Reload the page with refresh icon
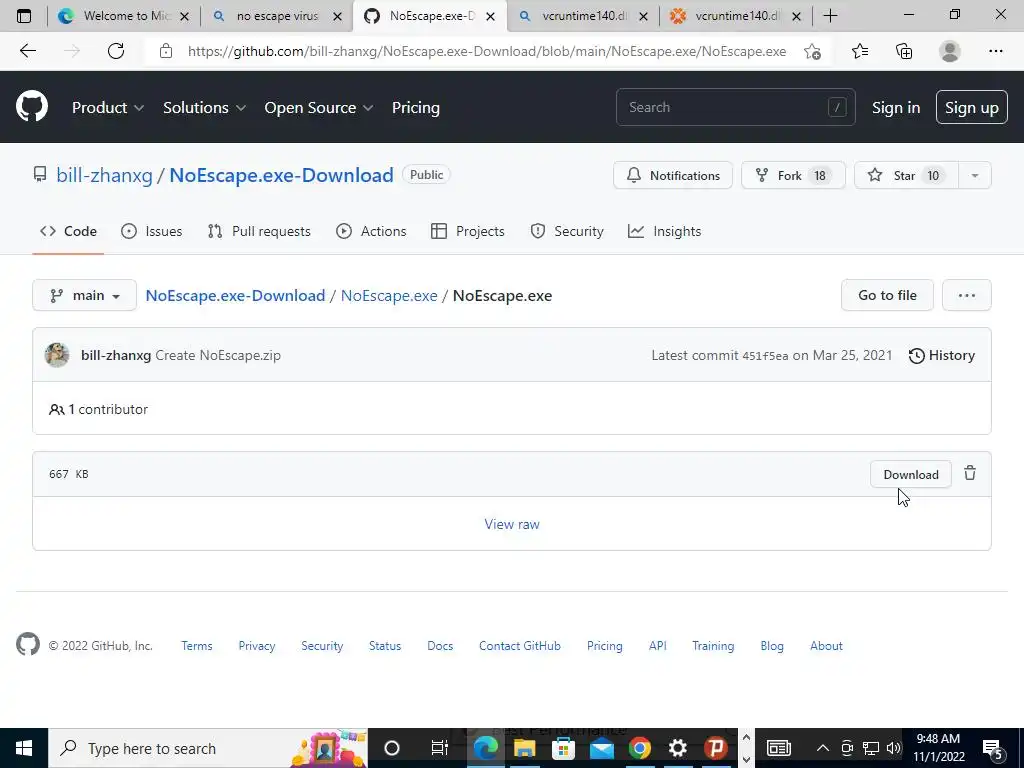 click(116, 51)
